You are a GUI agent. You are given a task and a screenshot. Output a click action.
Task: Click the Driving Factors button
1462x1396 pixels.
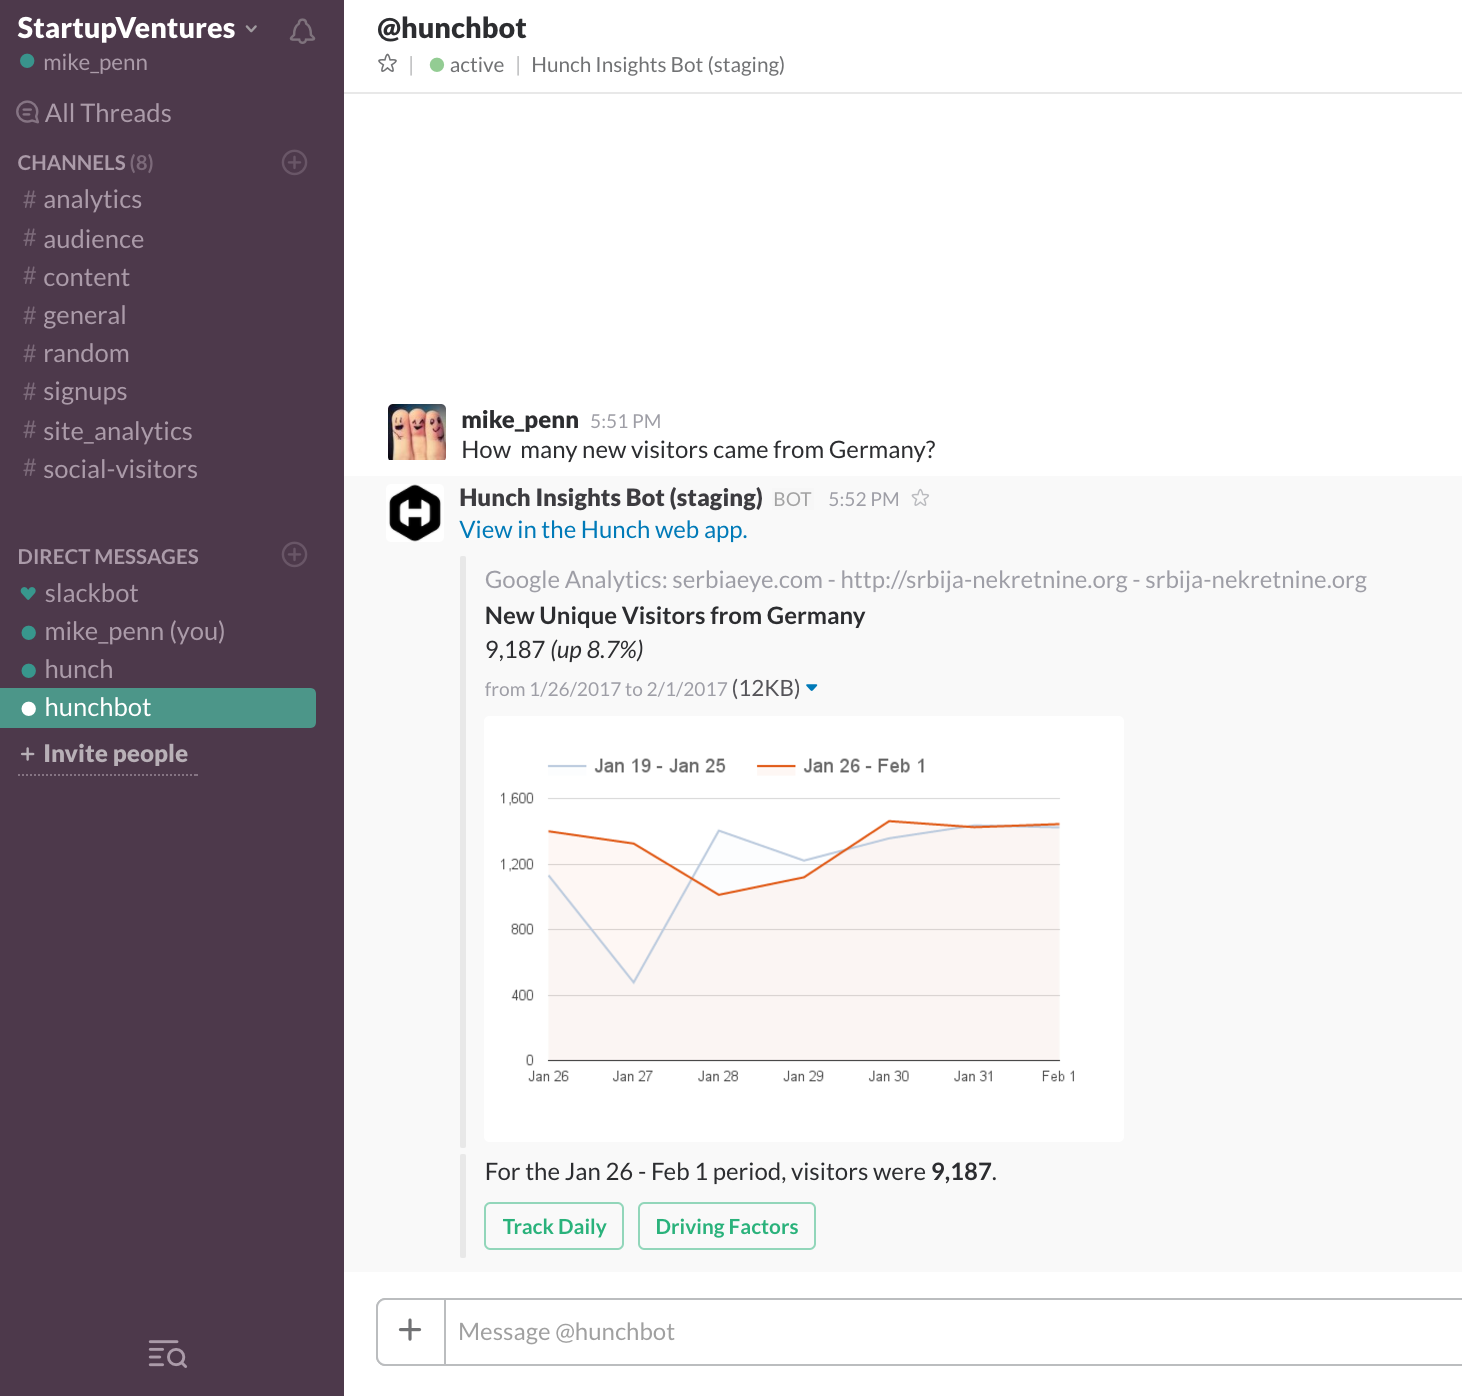pyautogui.click(x=727, y=1226)
